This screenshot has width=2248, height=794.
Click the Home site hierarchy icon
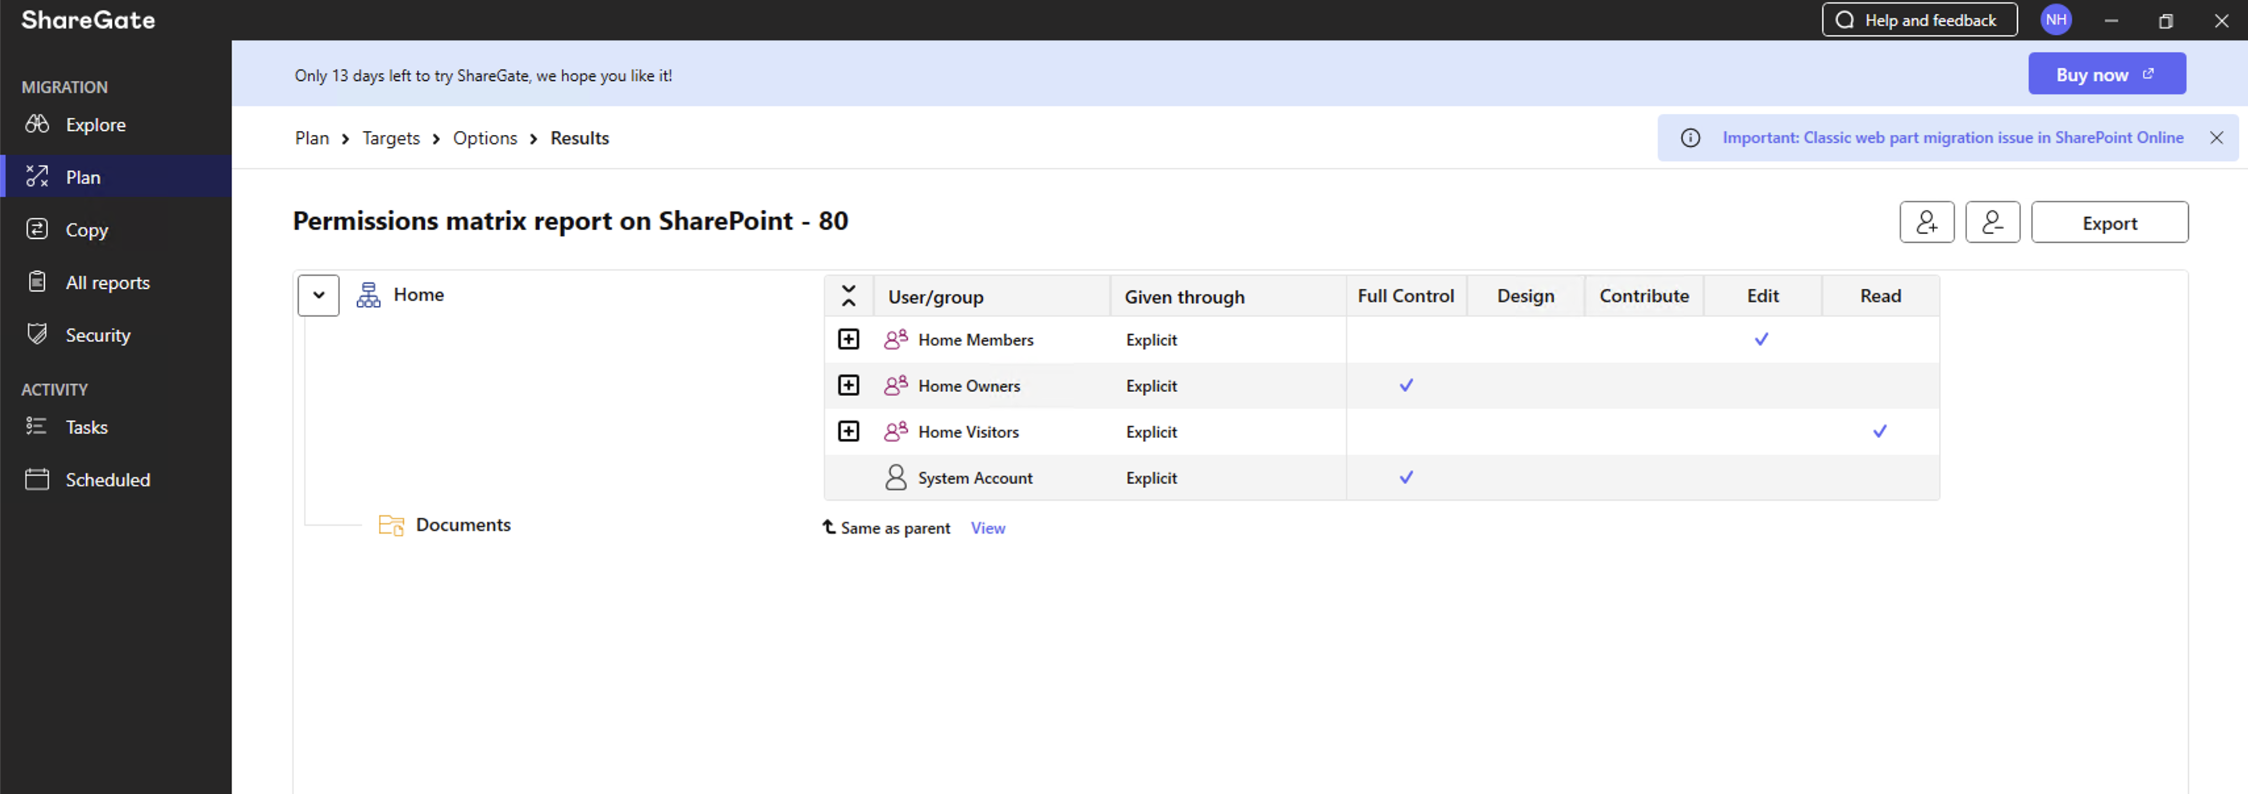[368, 295]
